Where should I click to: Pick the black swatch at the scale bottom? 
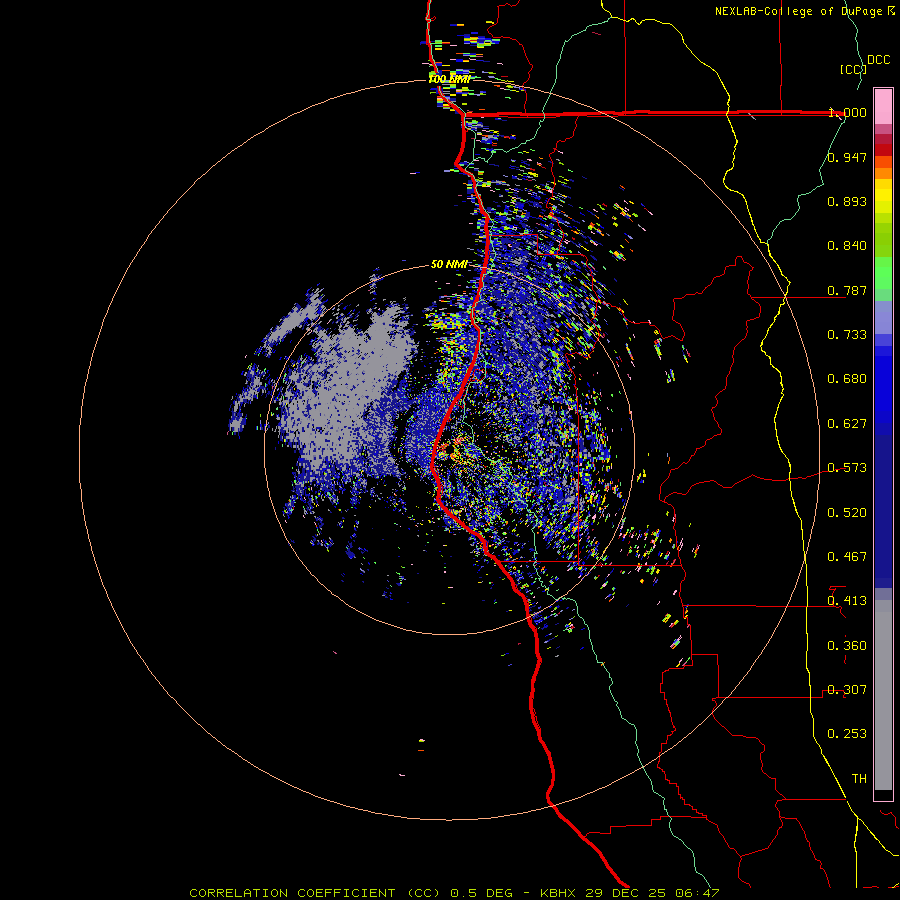(x=883, y=794)
